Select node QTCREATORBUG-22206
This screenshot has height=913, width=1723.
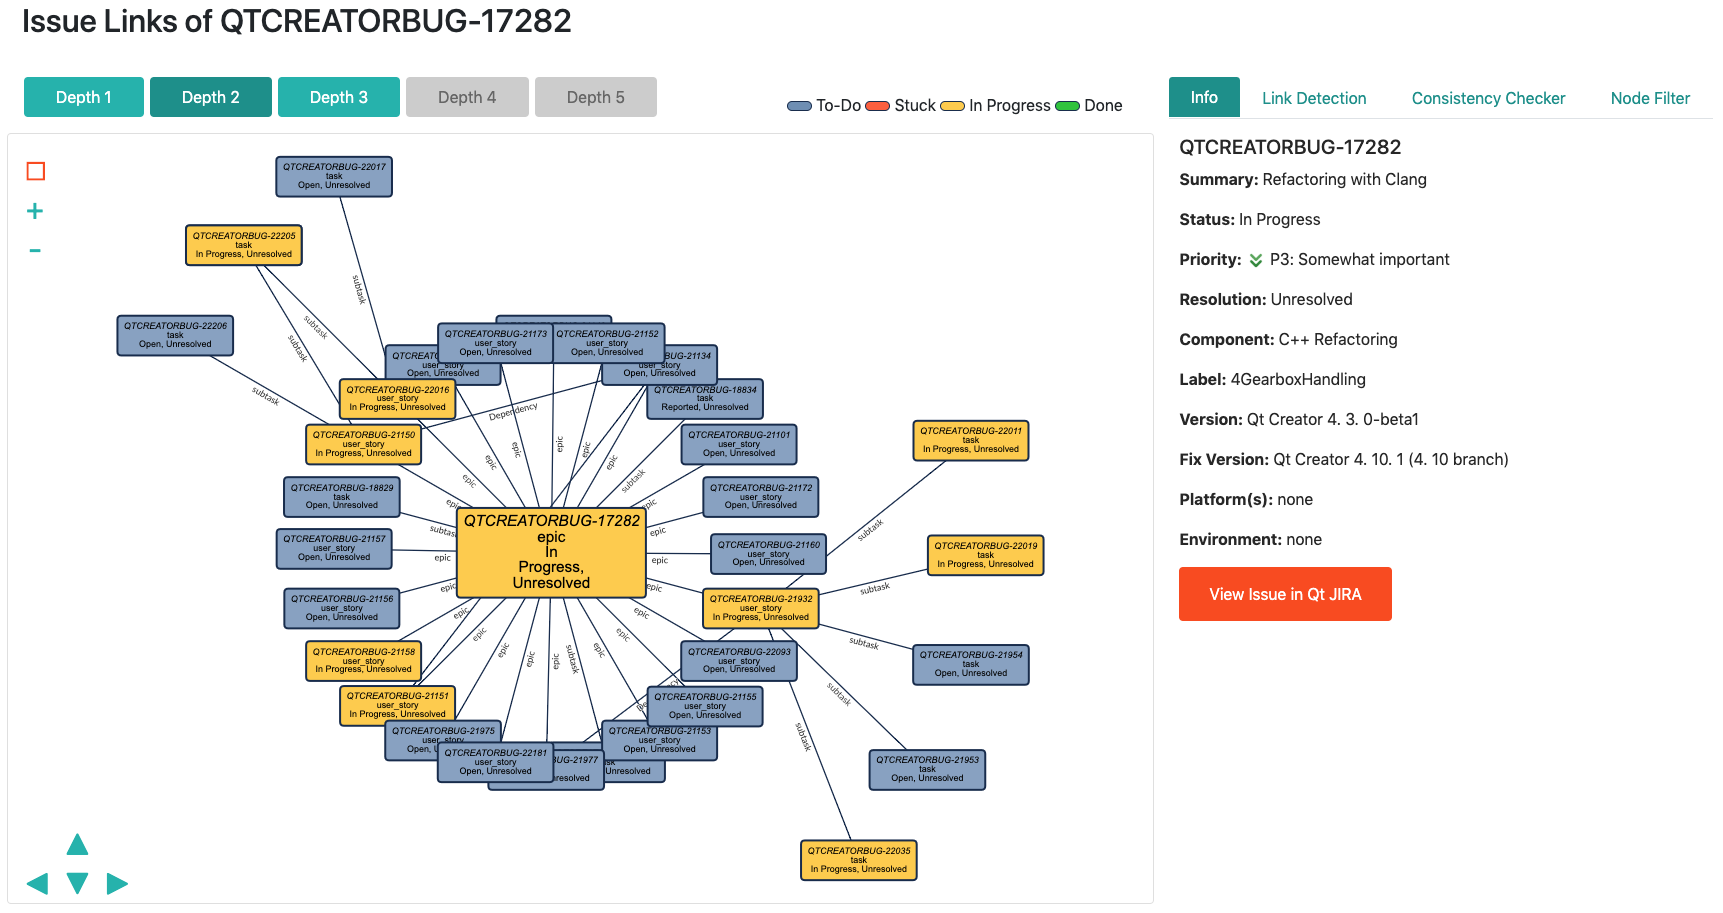click(175, 335)
